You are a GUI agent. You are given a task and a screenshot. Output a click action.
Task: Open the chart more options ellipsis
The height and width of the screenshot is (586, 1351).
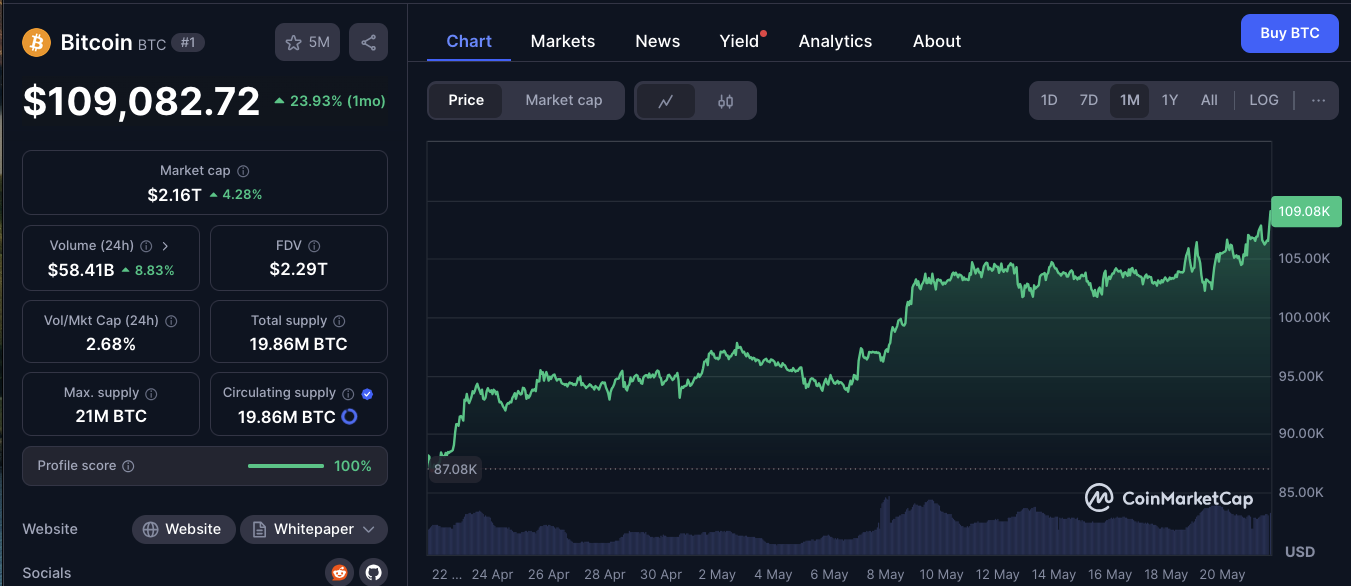pyautogui.click(x=1318, y=100)
